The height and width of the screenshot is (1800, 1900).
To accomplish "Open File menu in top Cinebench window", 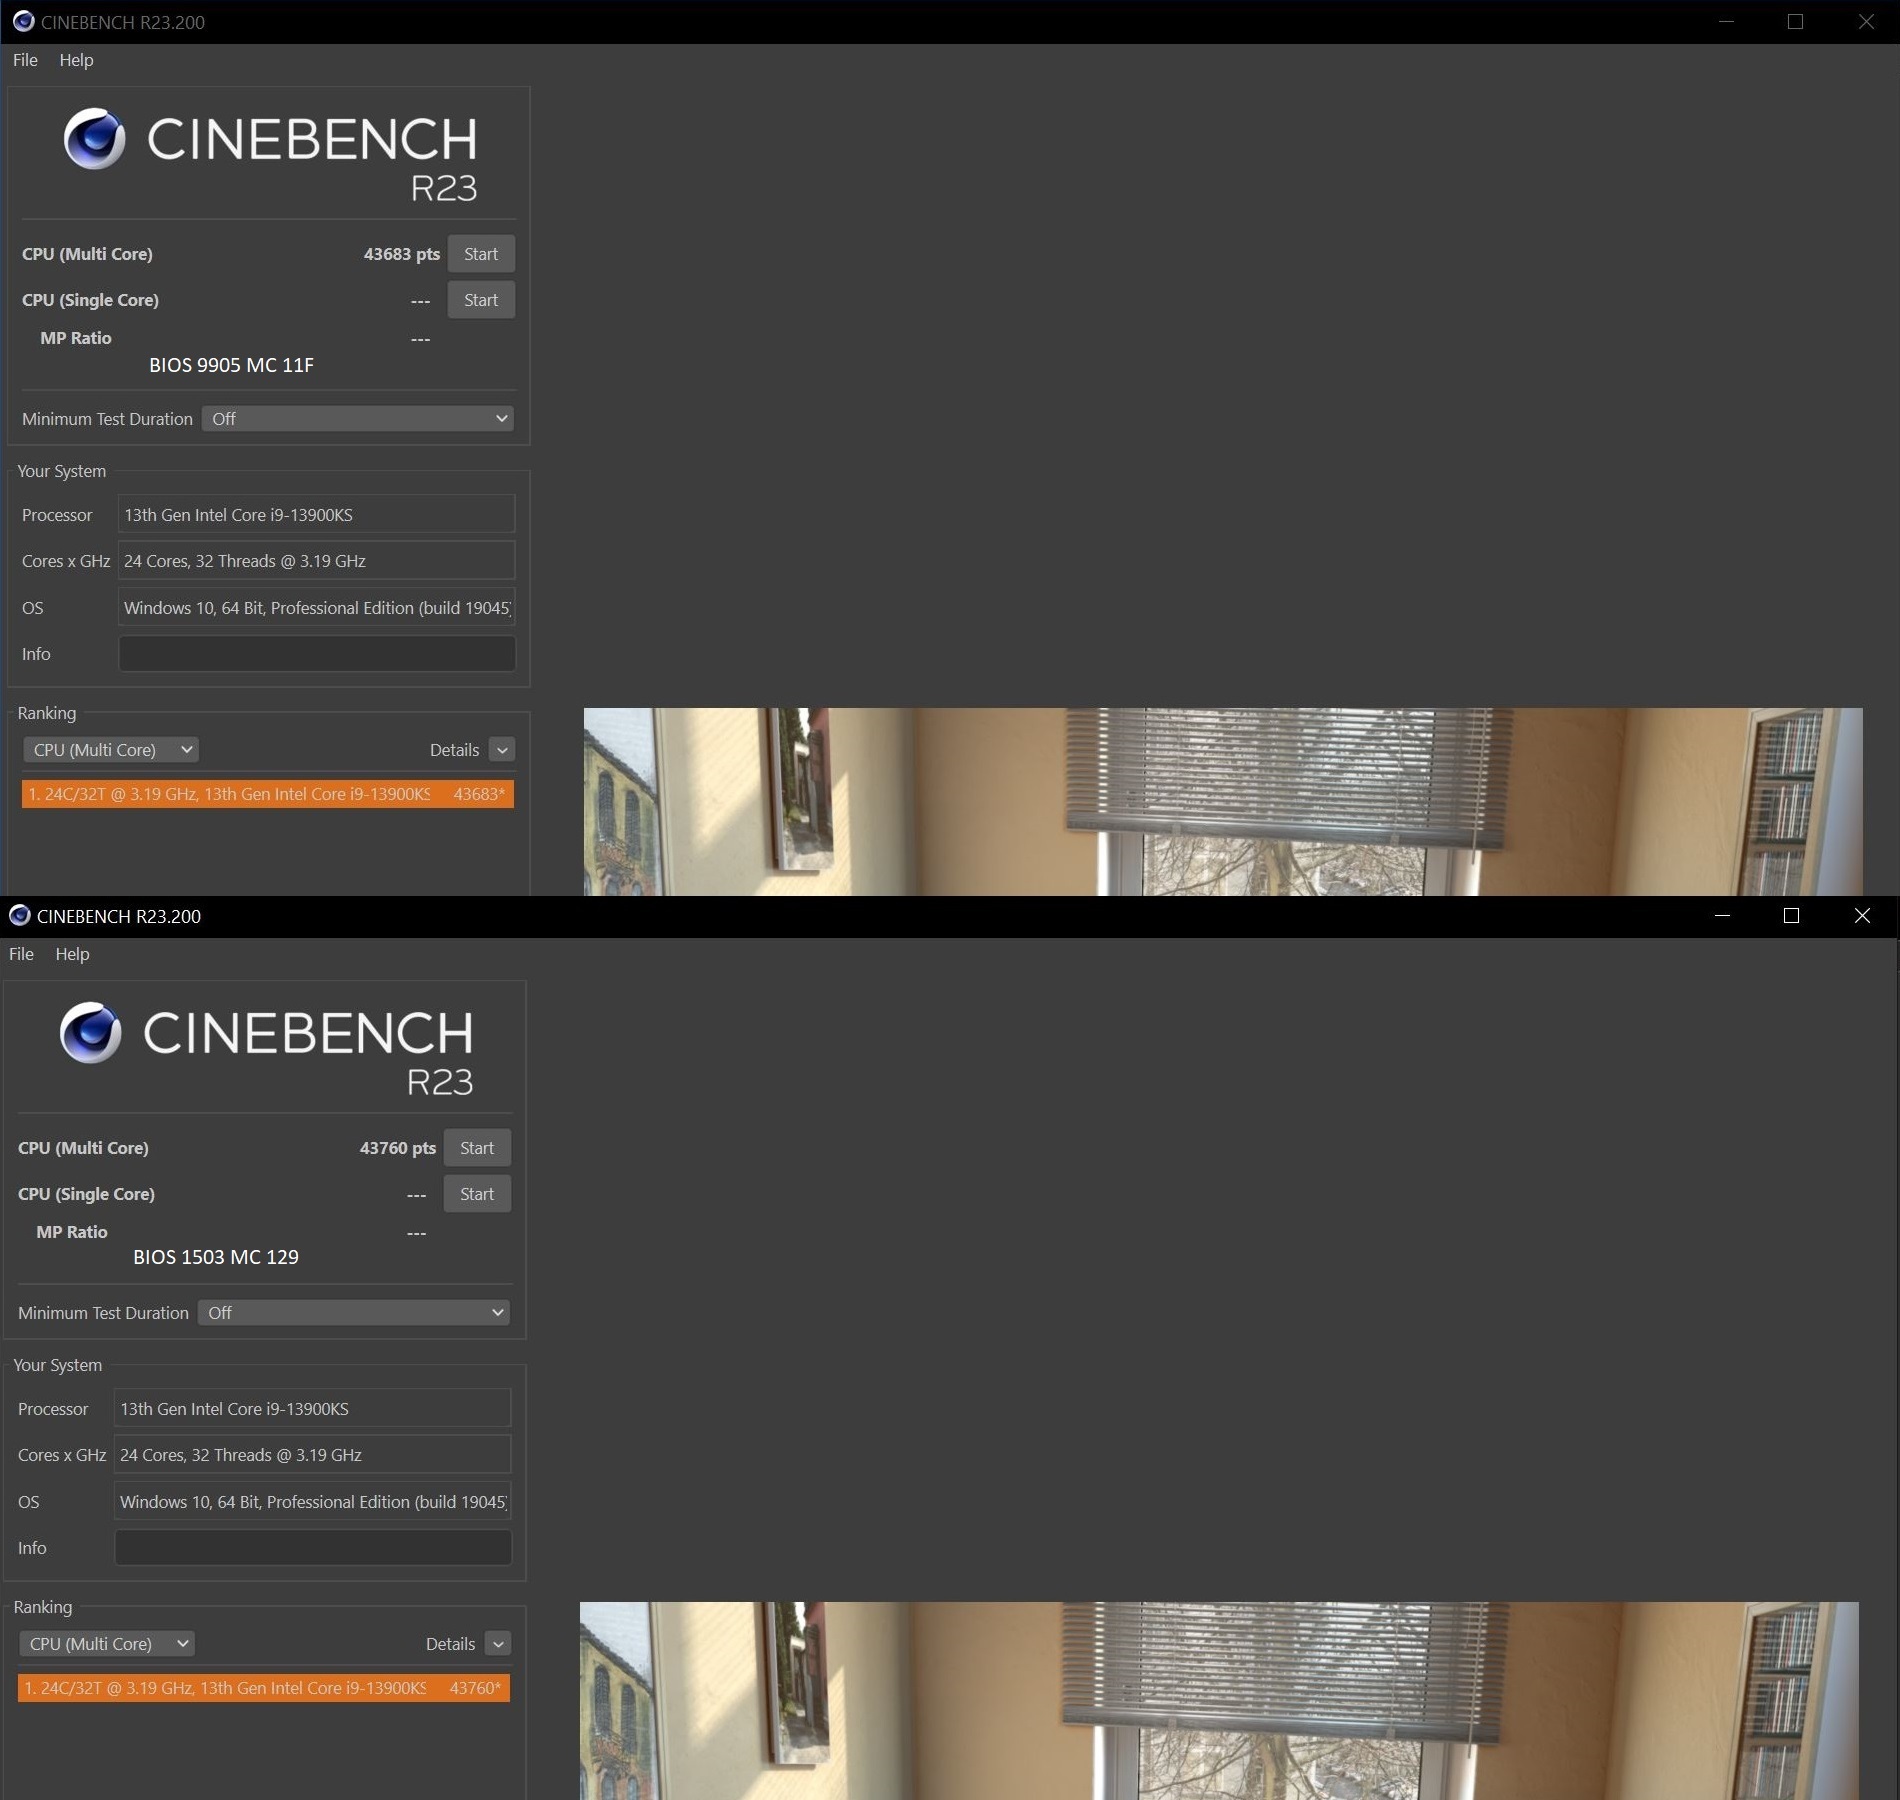I will [25, 60].
